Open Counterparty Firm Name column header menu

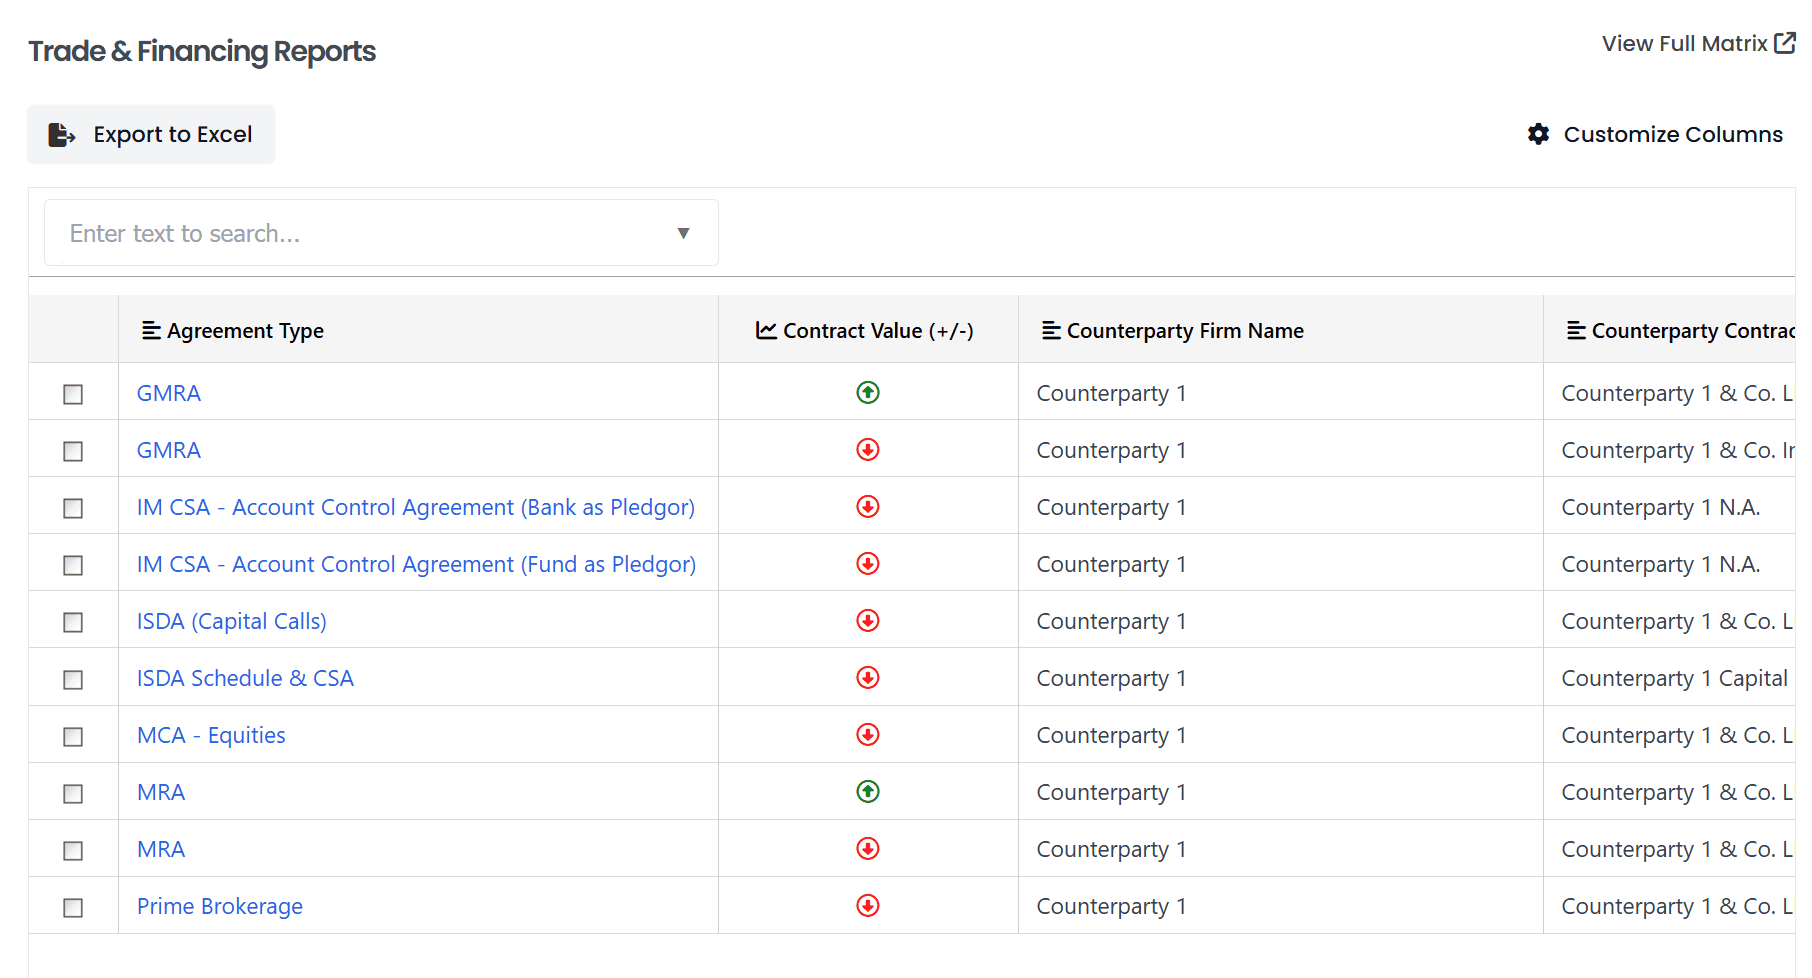coord(1051,331)
